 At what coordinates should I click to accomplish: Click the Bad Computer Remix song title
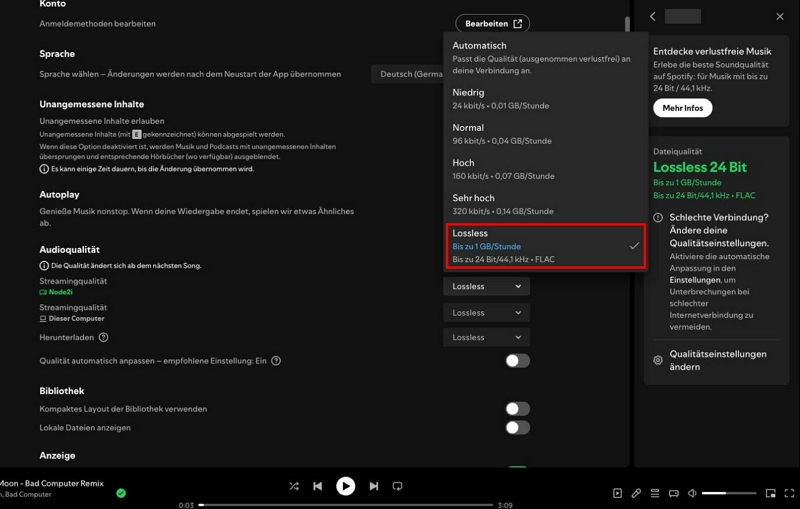pos(51,483)
